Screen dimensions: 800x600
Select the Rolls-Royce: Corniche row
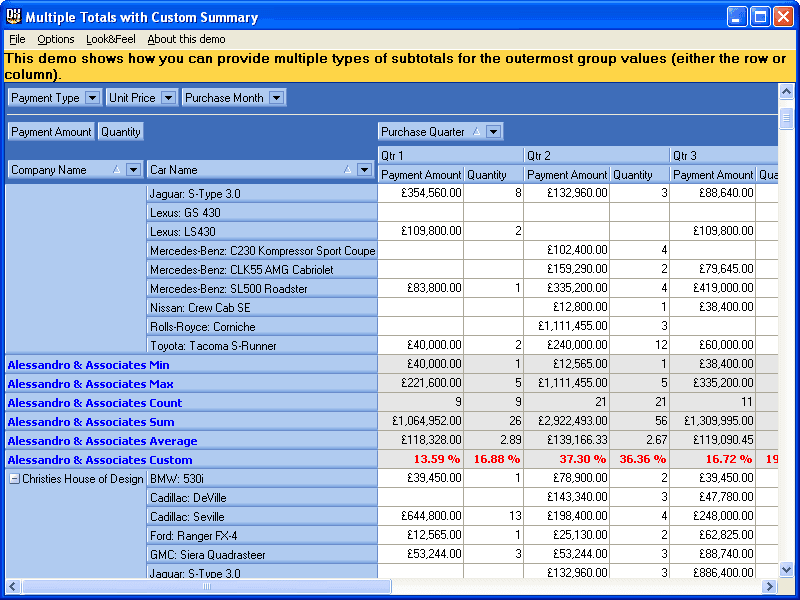point(262,327)
